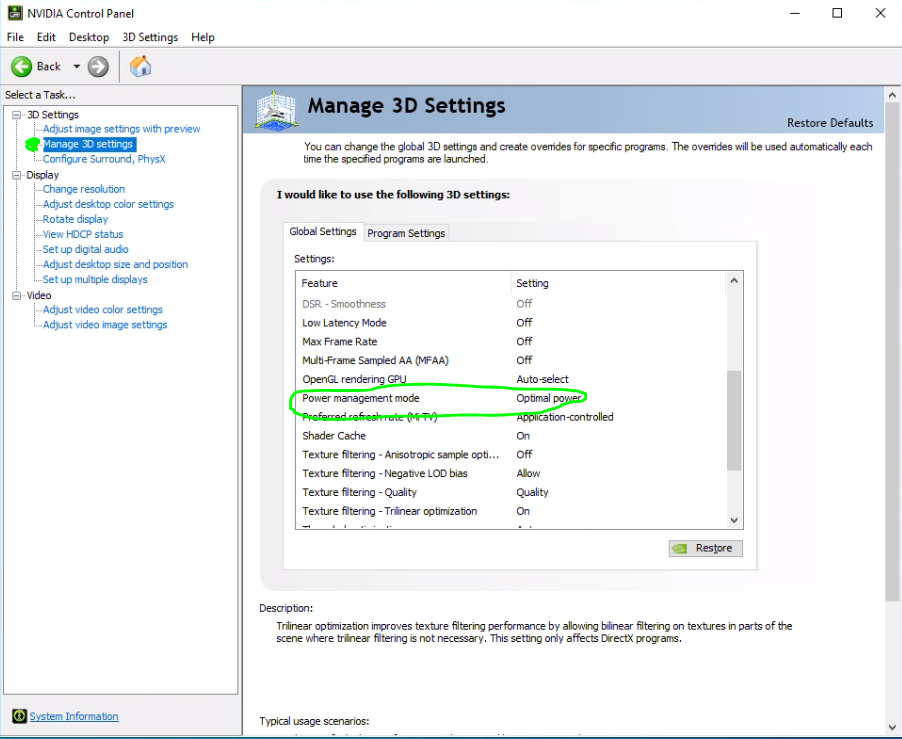Click the Forward arrow icon
Screen dimensions: 902x739
[98, 67]
